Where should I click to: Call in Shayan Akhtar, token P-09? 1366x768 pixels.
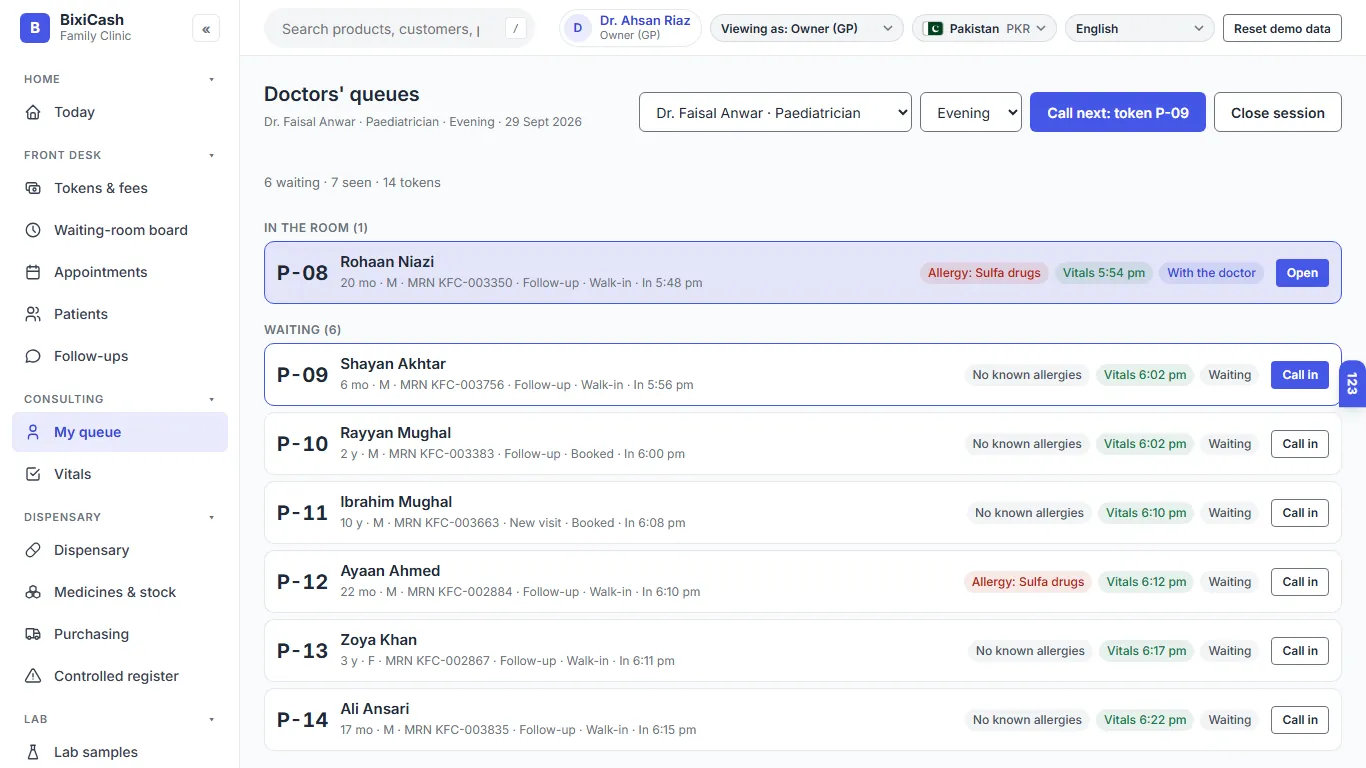(1300, 375)
